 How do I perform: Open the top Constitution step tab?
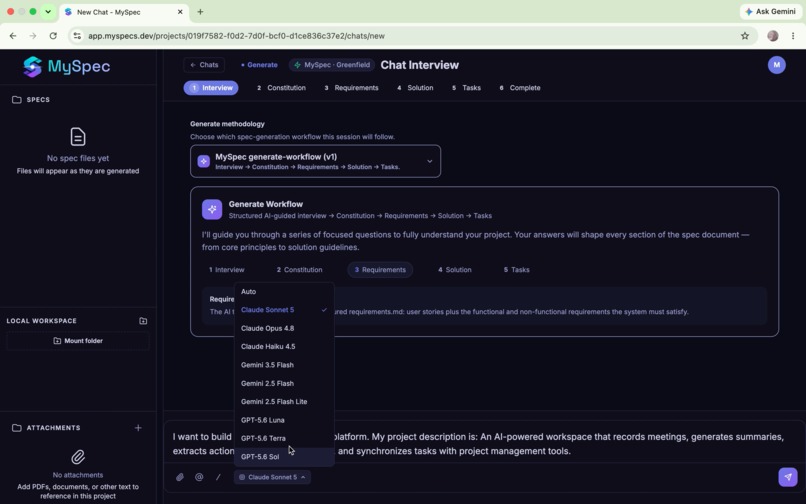click(x=281, y=88)
